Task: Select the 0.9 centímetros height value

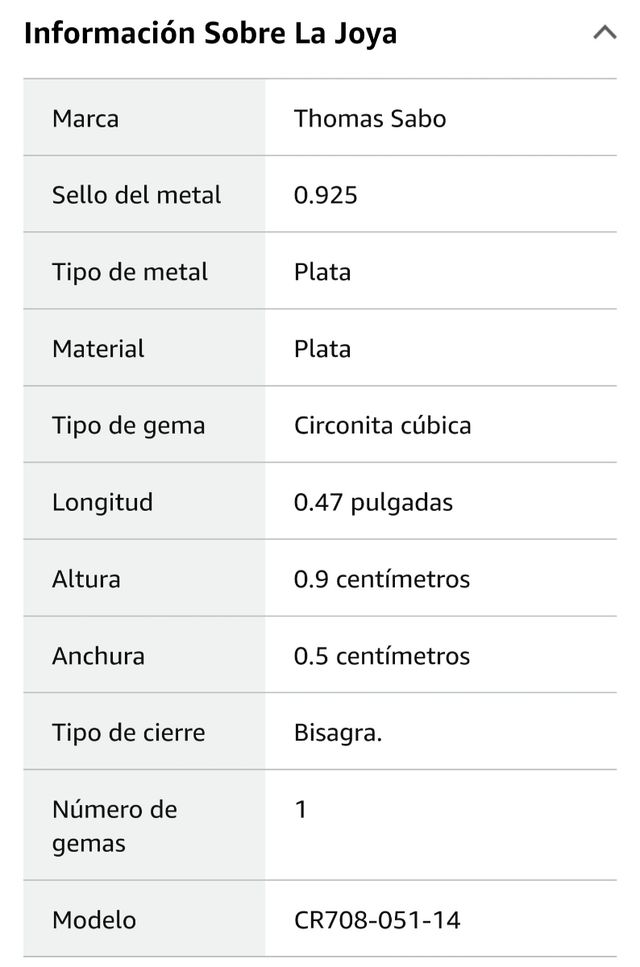Action: pyautogui.click(x=381, y=578)
